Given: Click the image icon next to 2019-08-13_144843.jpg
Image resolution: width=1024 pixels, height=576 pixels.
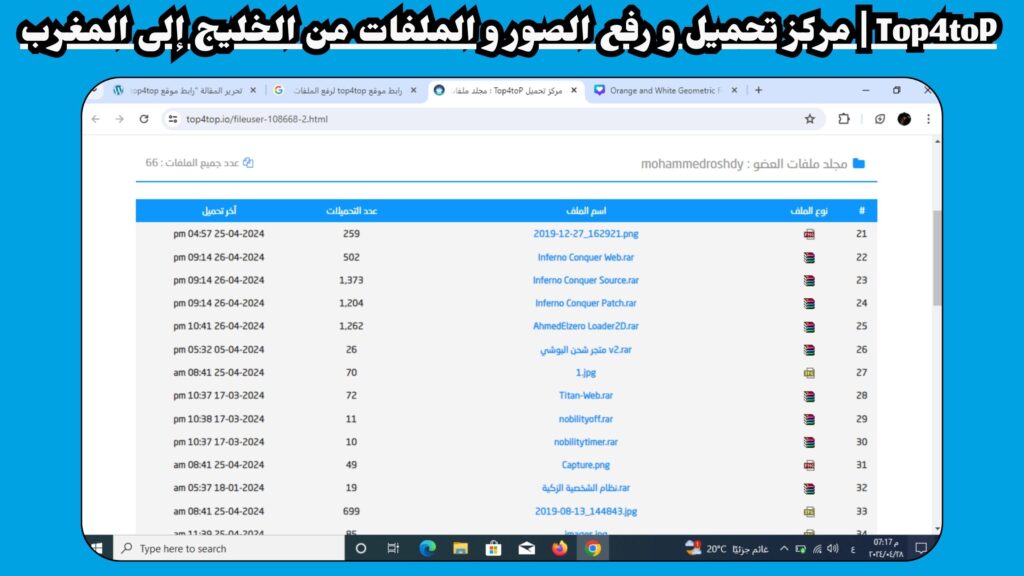Looking at the screenshot, I should 808,511.
